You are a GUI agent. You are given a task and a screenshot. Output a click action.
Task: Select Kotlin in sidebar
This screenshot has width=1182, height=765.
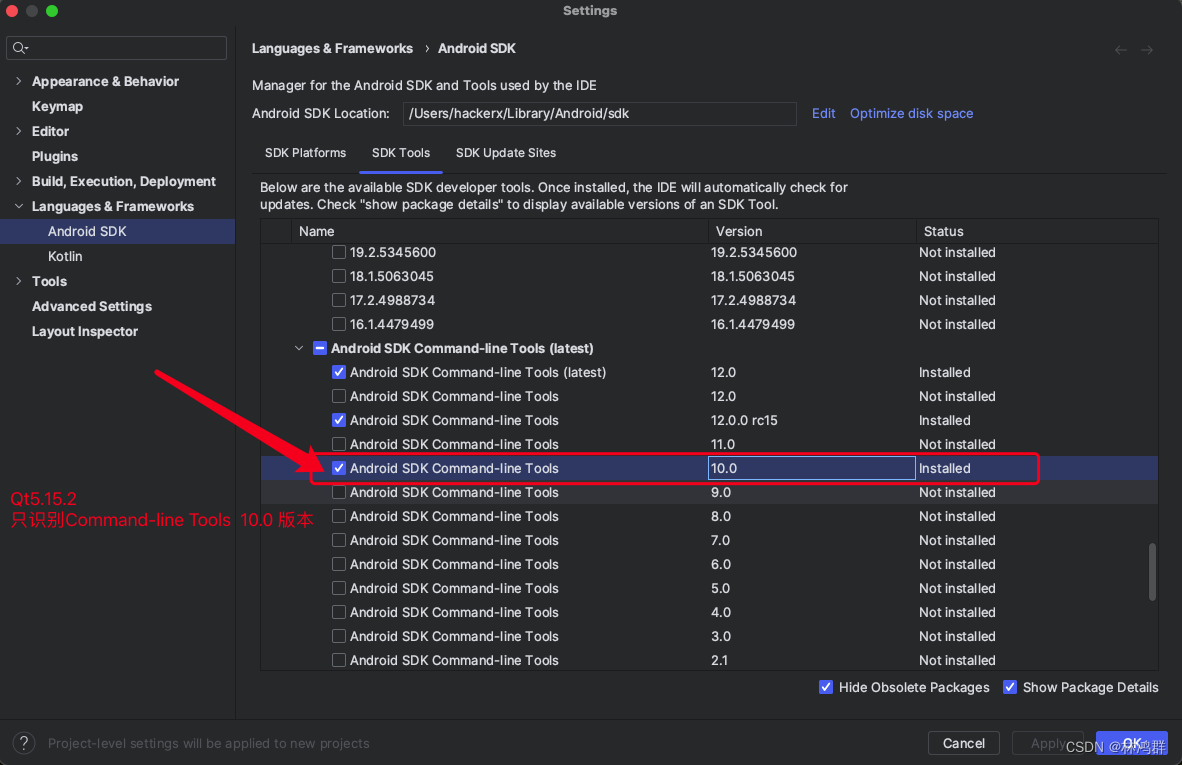65,256
